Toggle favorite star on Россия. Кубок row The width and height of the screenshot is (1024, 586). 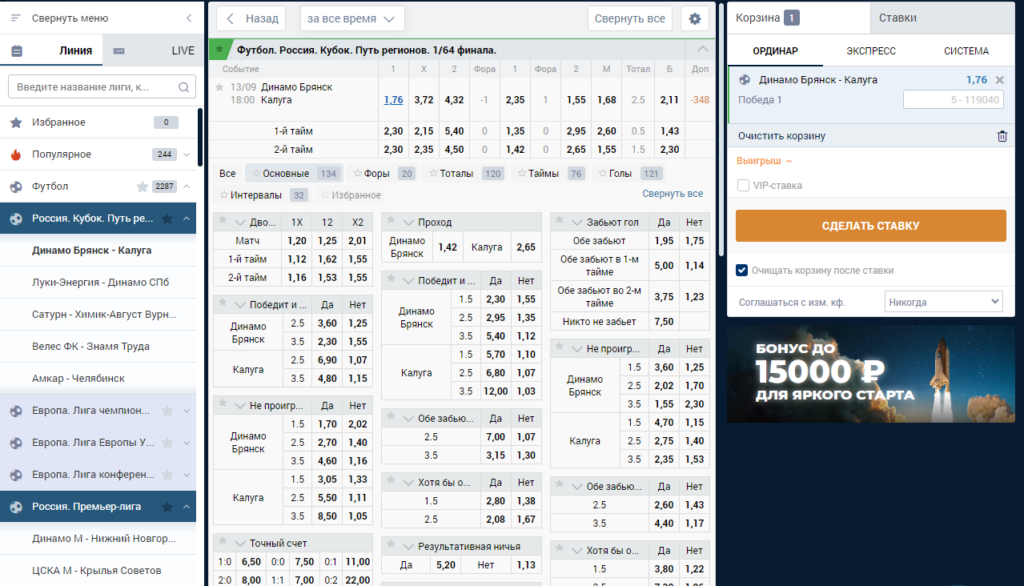[167, 218]
